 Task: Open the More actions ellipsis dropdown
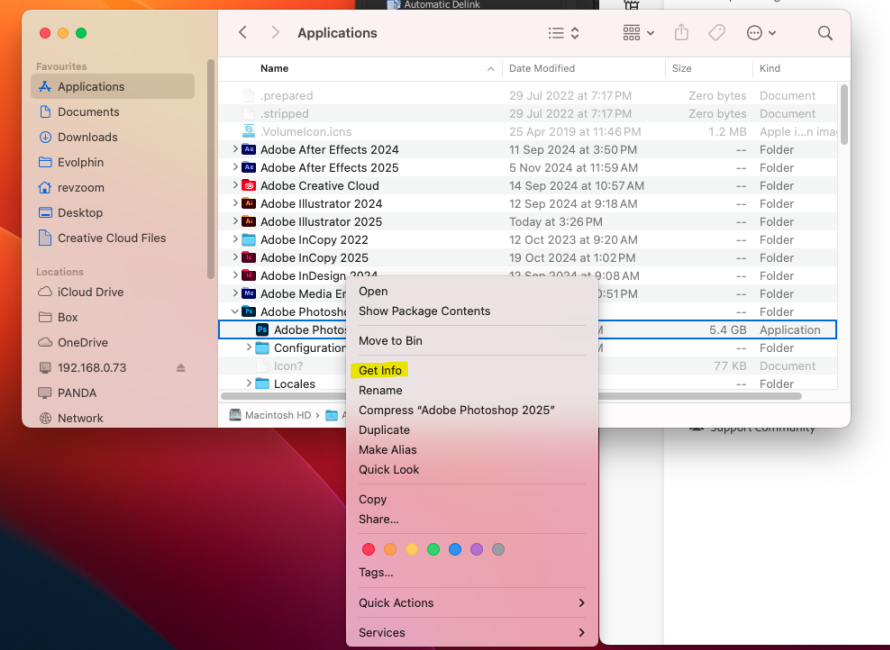point(761,33)
